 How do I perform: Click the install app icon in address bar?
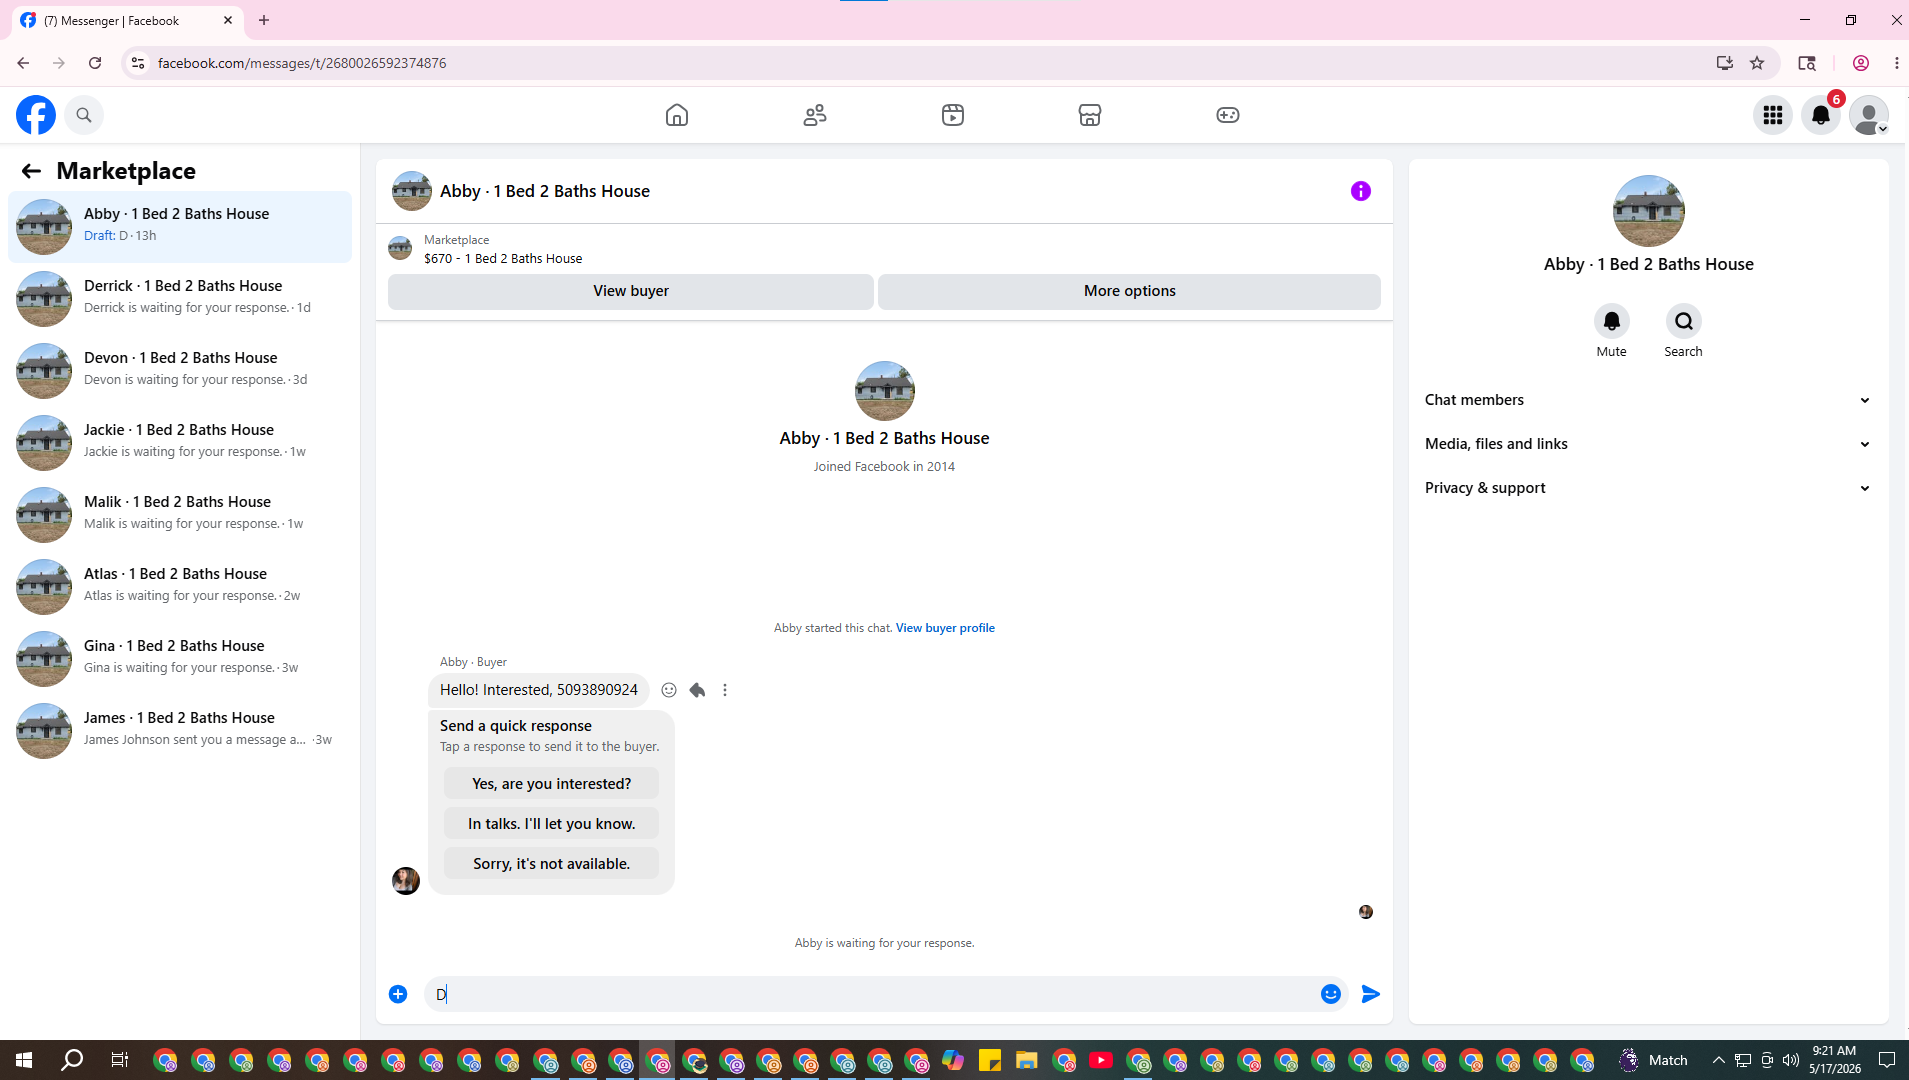pos(1725,63)
